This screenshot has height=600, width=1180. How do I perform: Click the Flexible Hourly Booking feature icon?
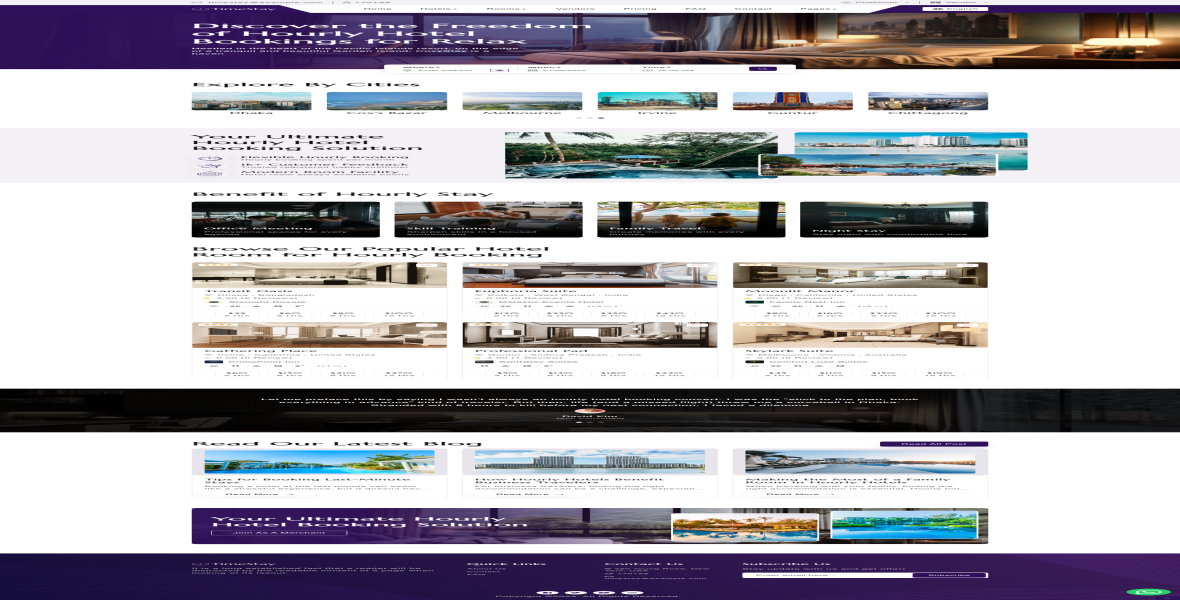tap(209, 158)
